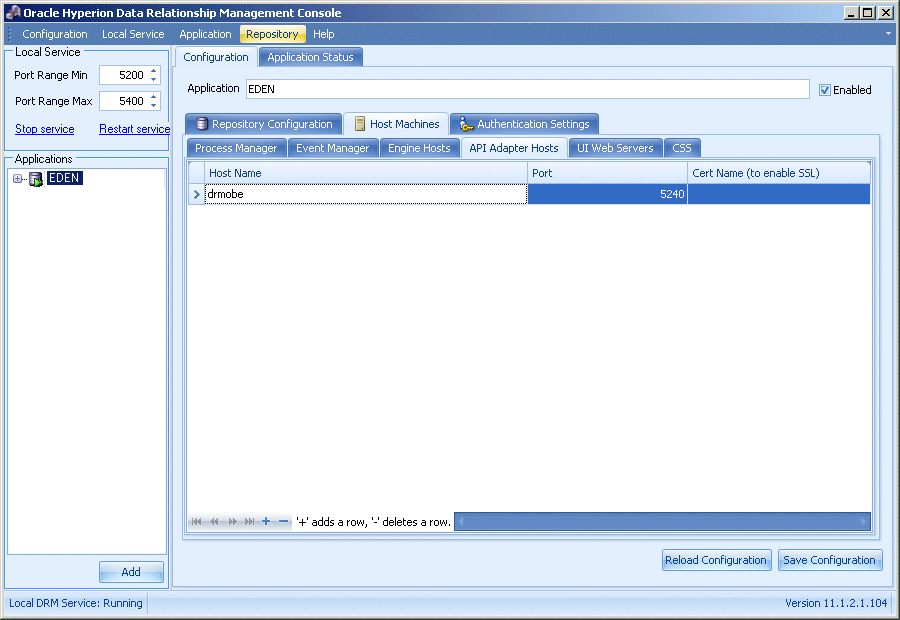This screenshot has height=620, width=900.
Task: Expand the EDEN application tree node
Action: (x=17, y=179)
